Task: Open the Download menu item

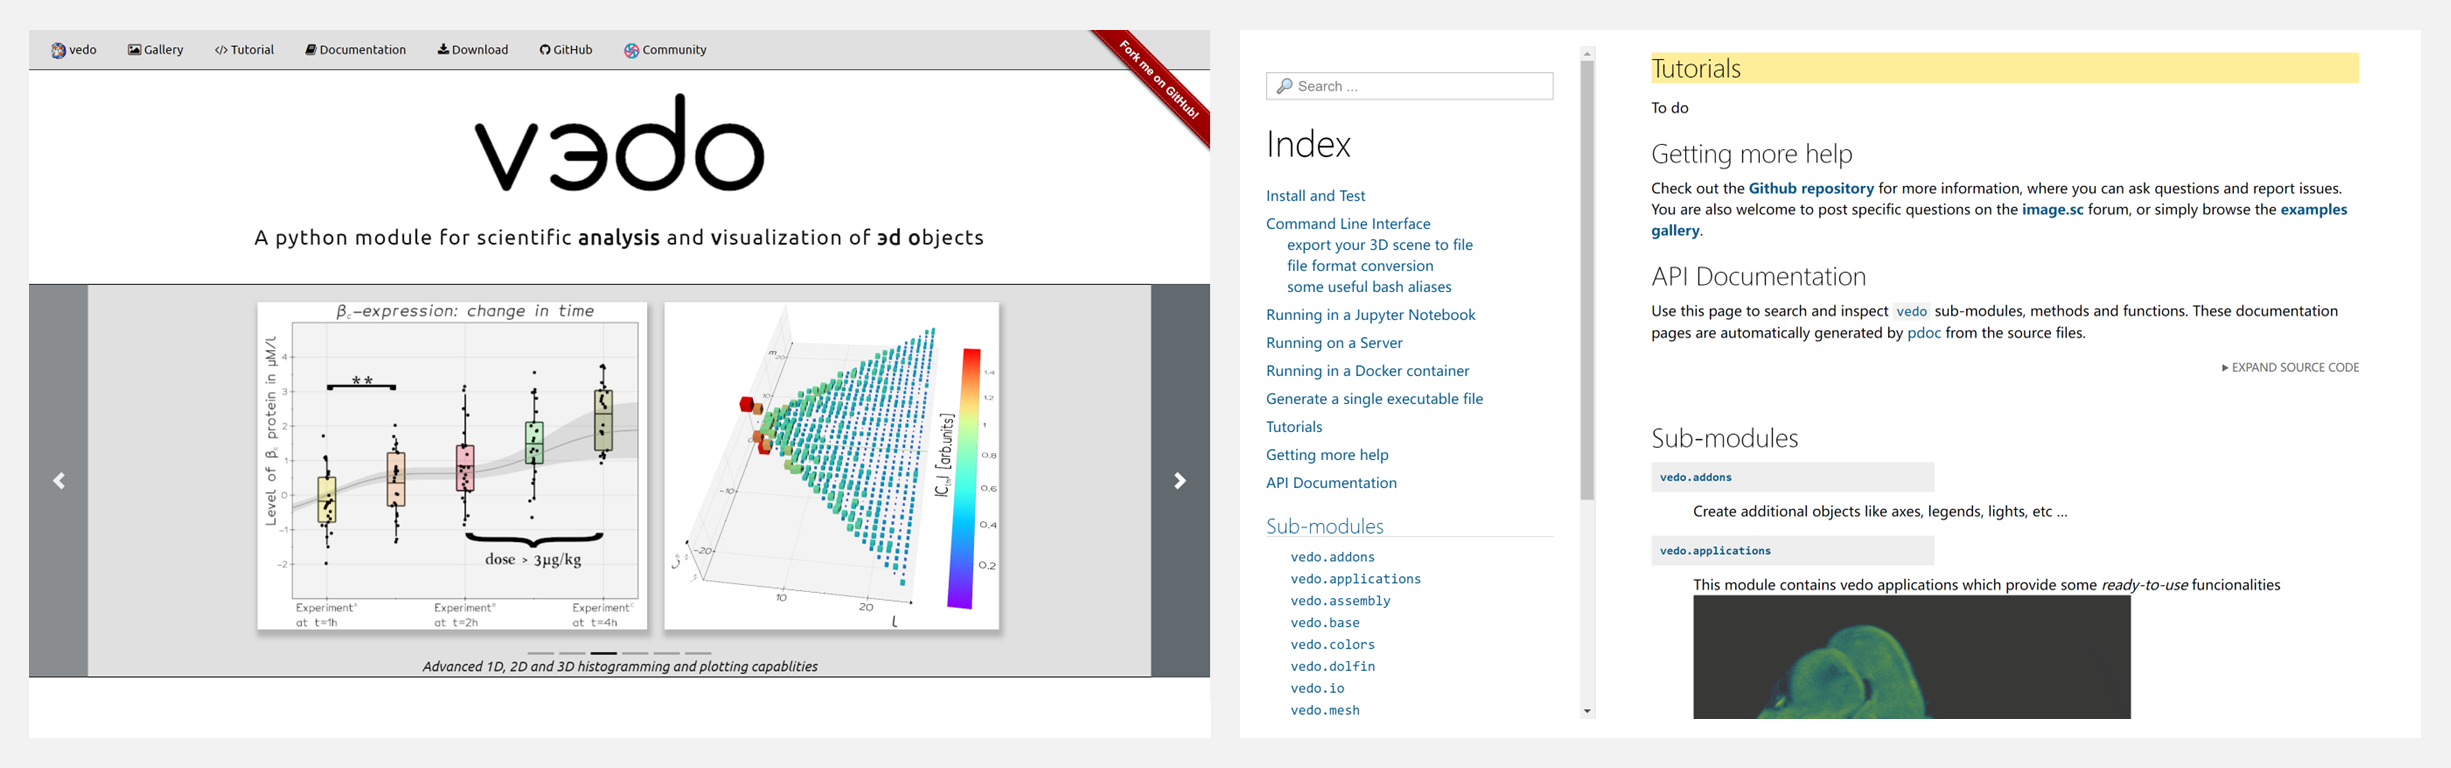Action: (472, 49)
